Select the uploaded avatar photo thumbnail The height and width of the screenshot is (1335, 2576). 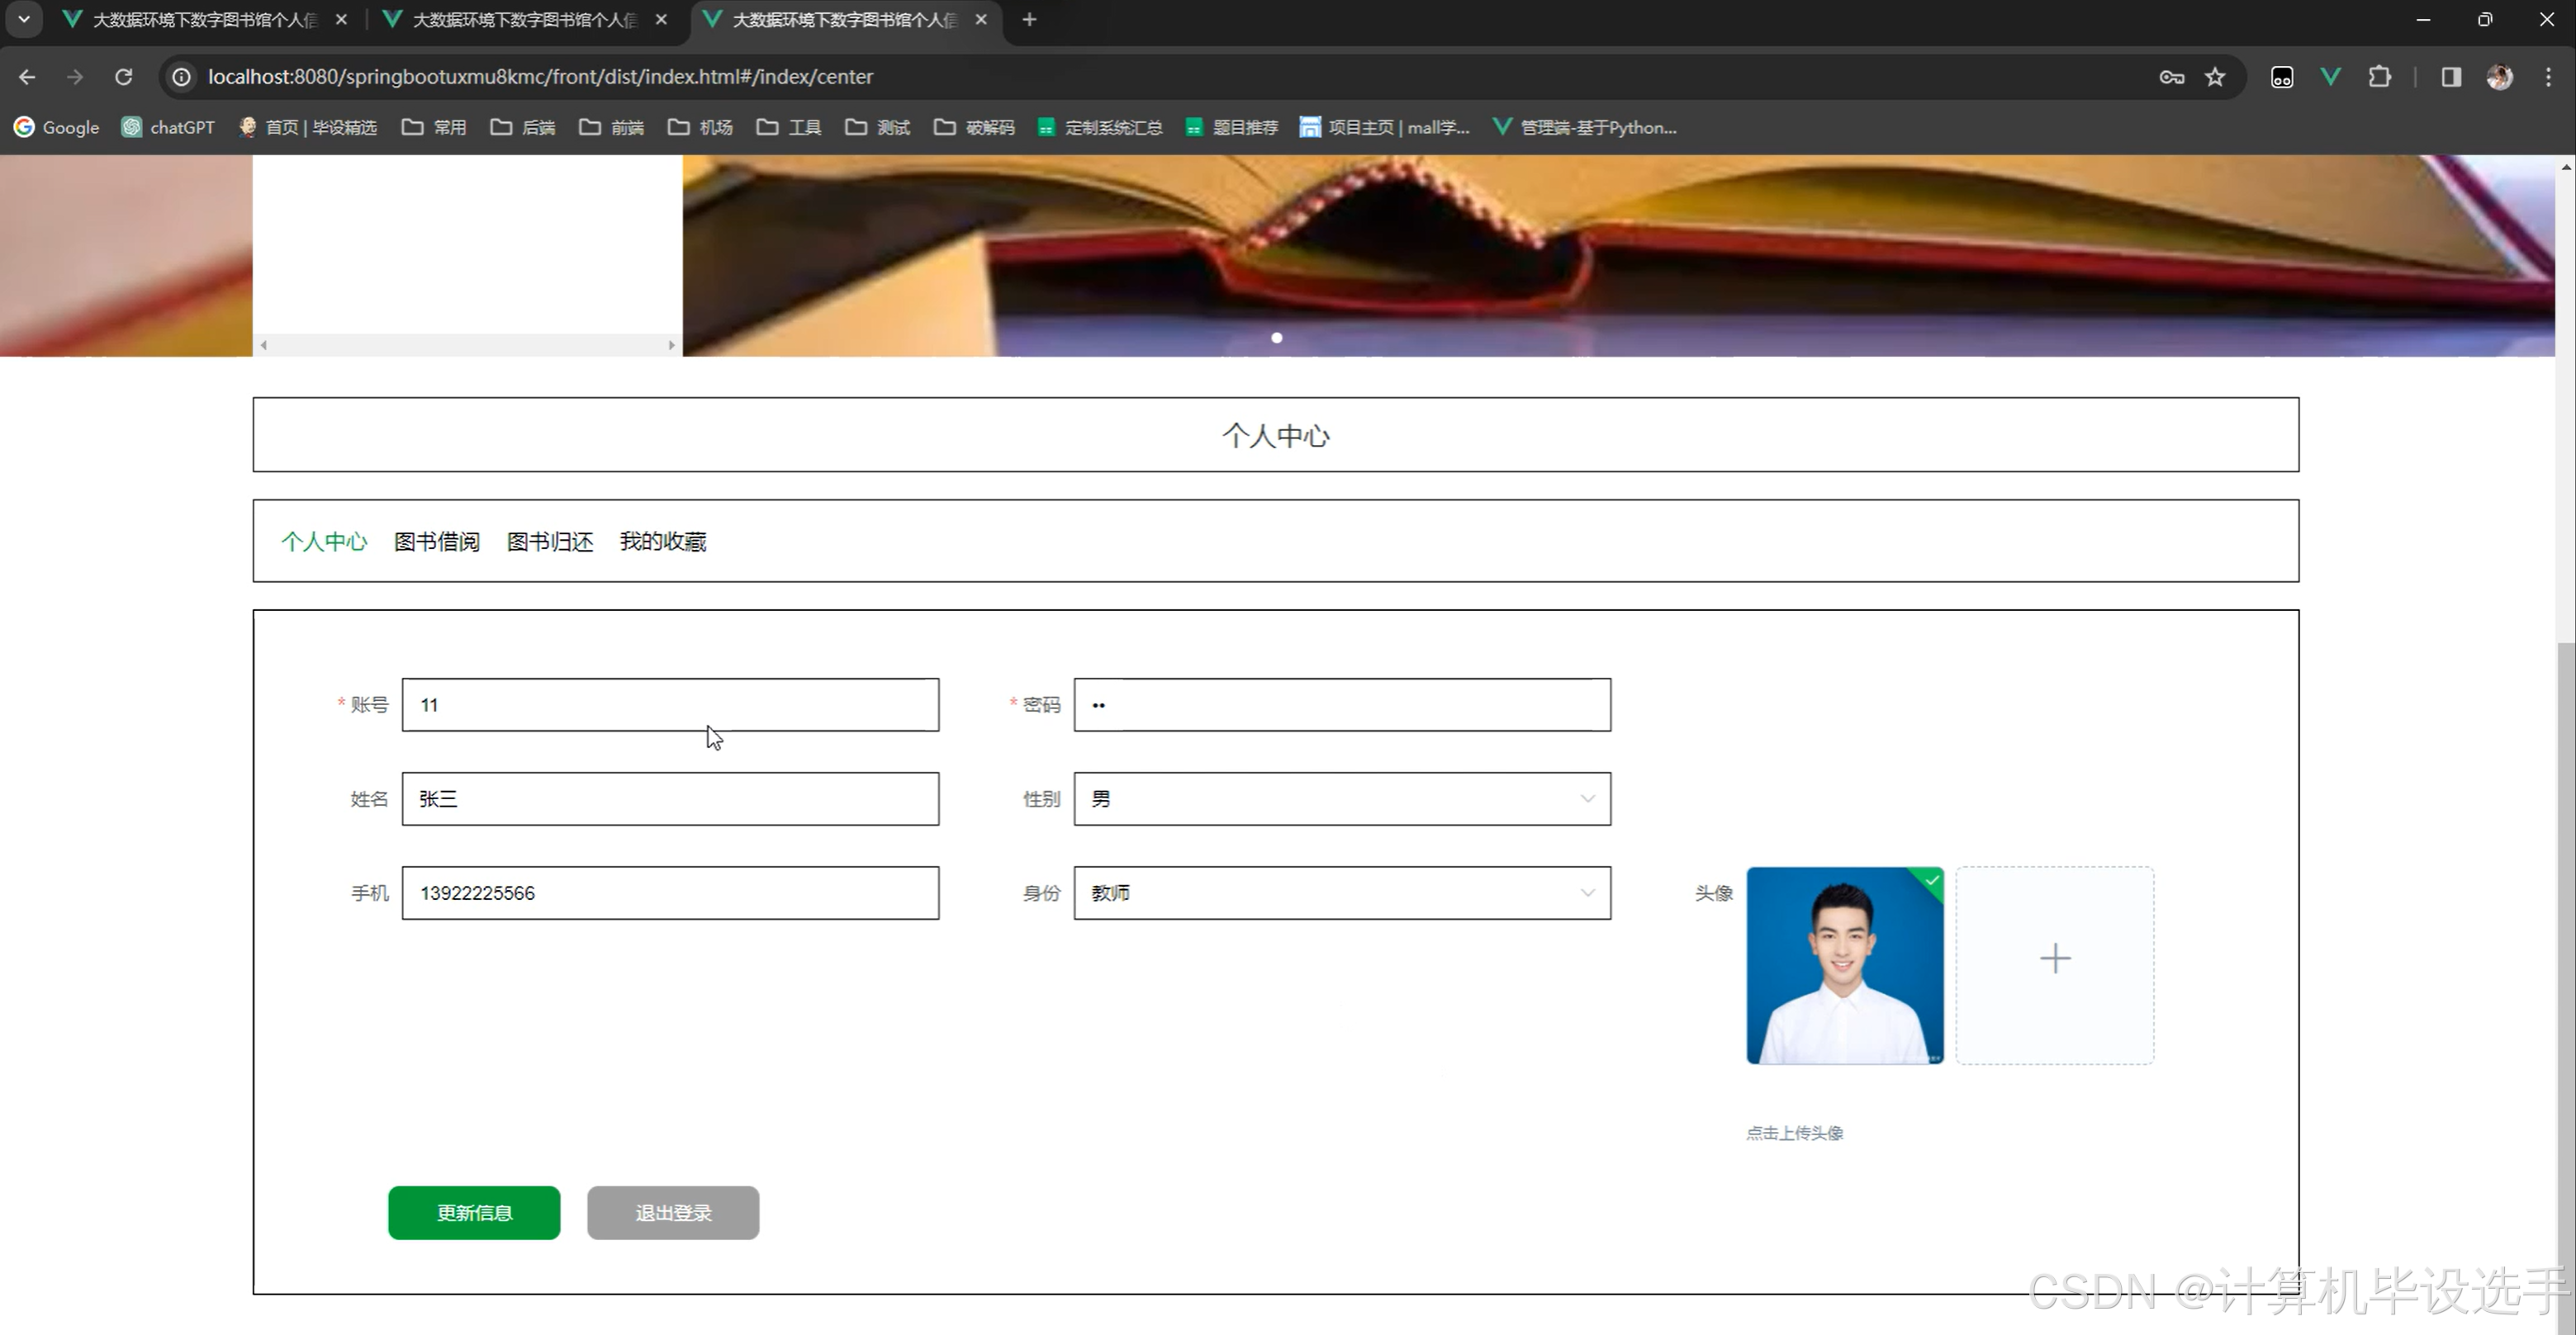[x=1844, y=965]
